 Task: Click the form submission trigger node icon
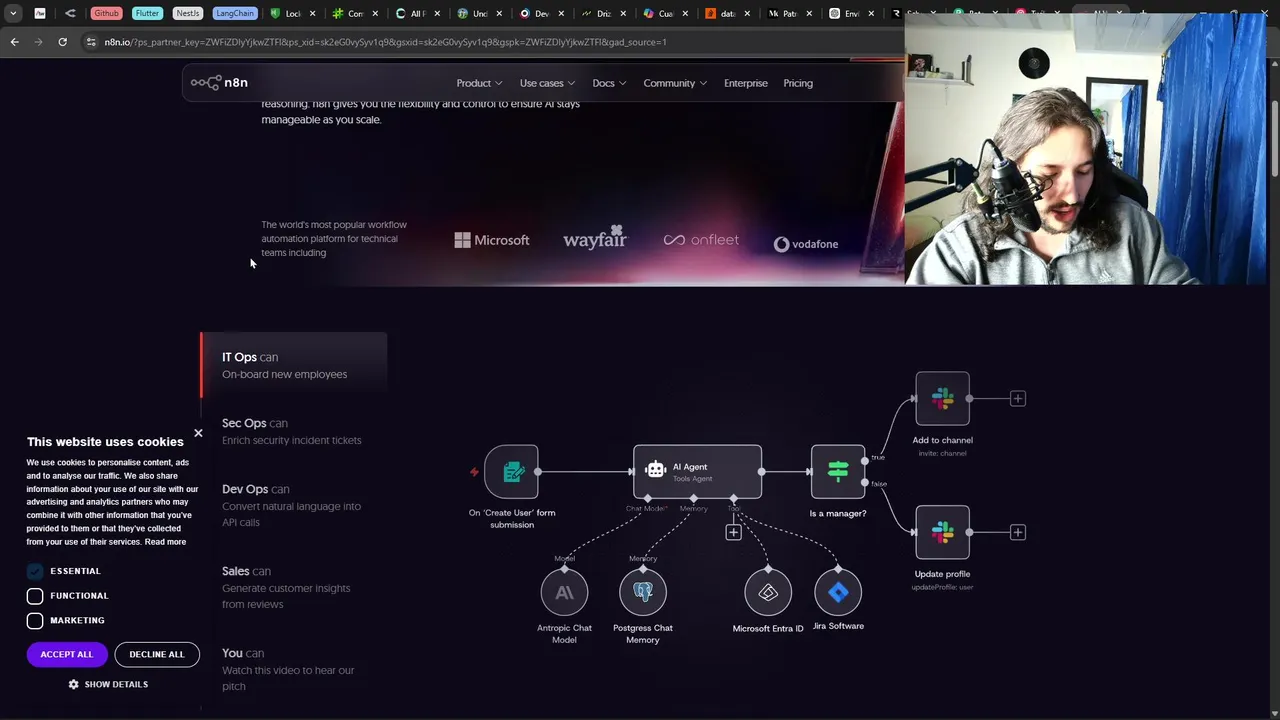(512, 472)
